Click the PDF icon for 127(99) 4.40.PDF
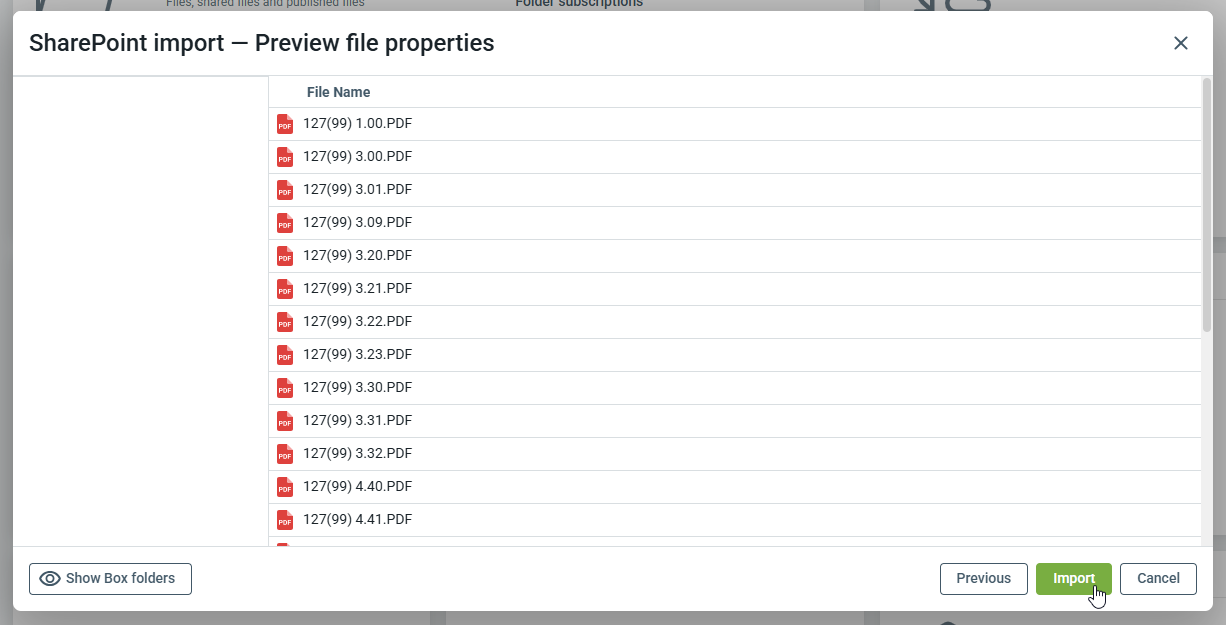 click(x=285, y=487)
